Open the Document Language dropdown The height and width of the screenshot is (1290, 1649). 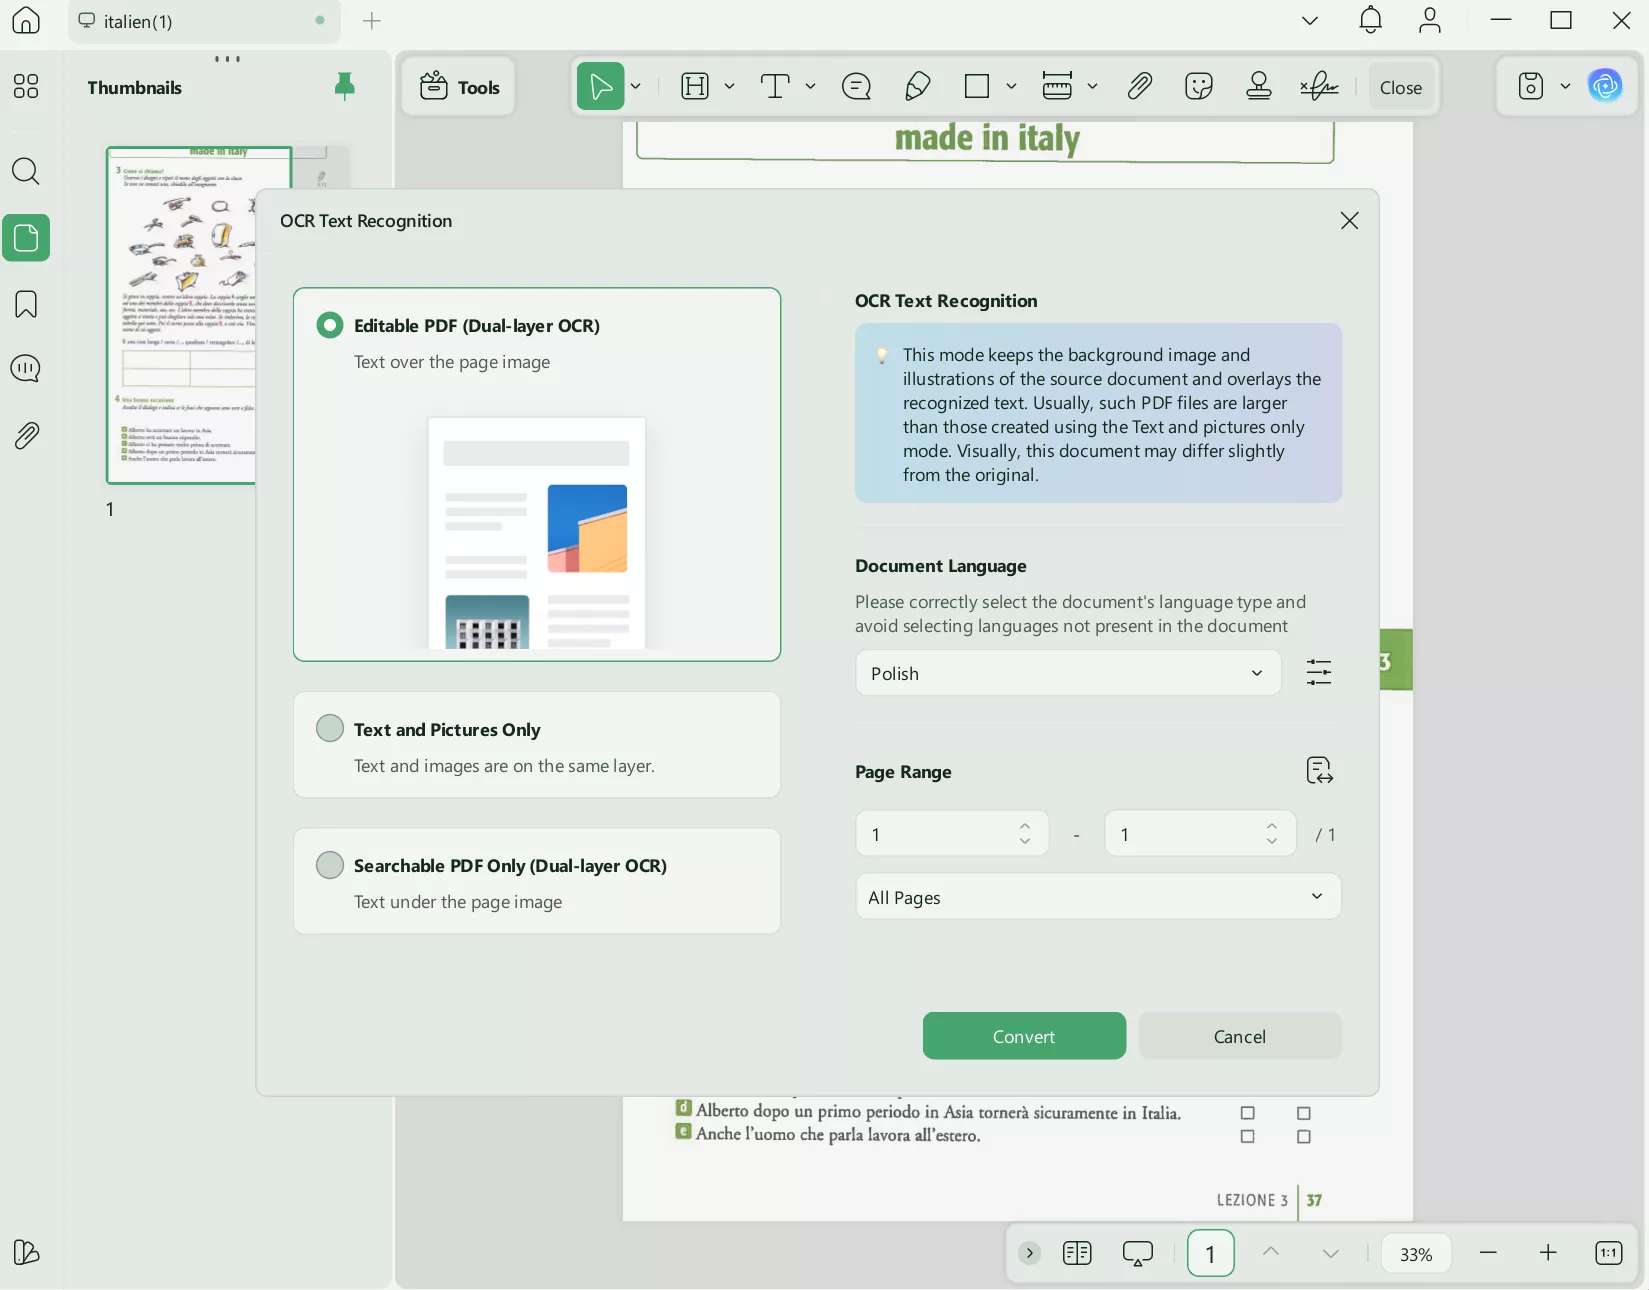pyautogui.click(x=1068, y=673)
